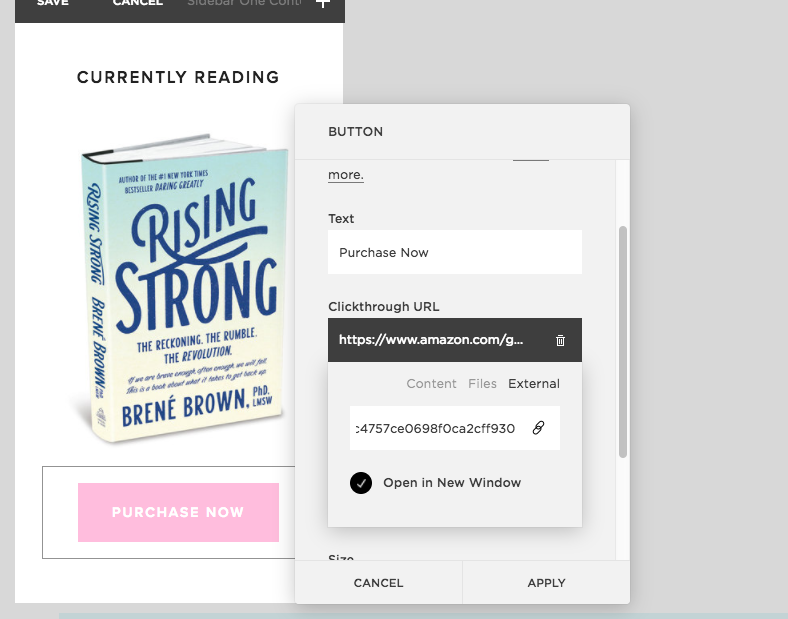The width and height of the screenshot is (788, 619).
Task: Select the External link tab
Action: [534, 384]
